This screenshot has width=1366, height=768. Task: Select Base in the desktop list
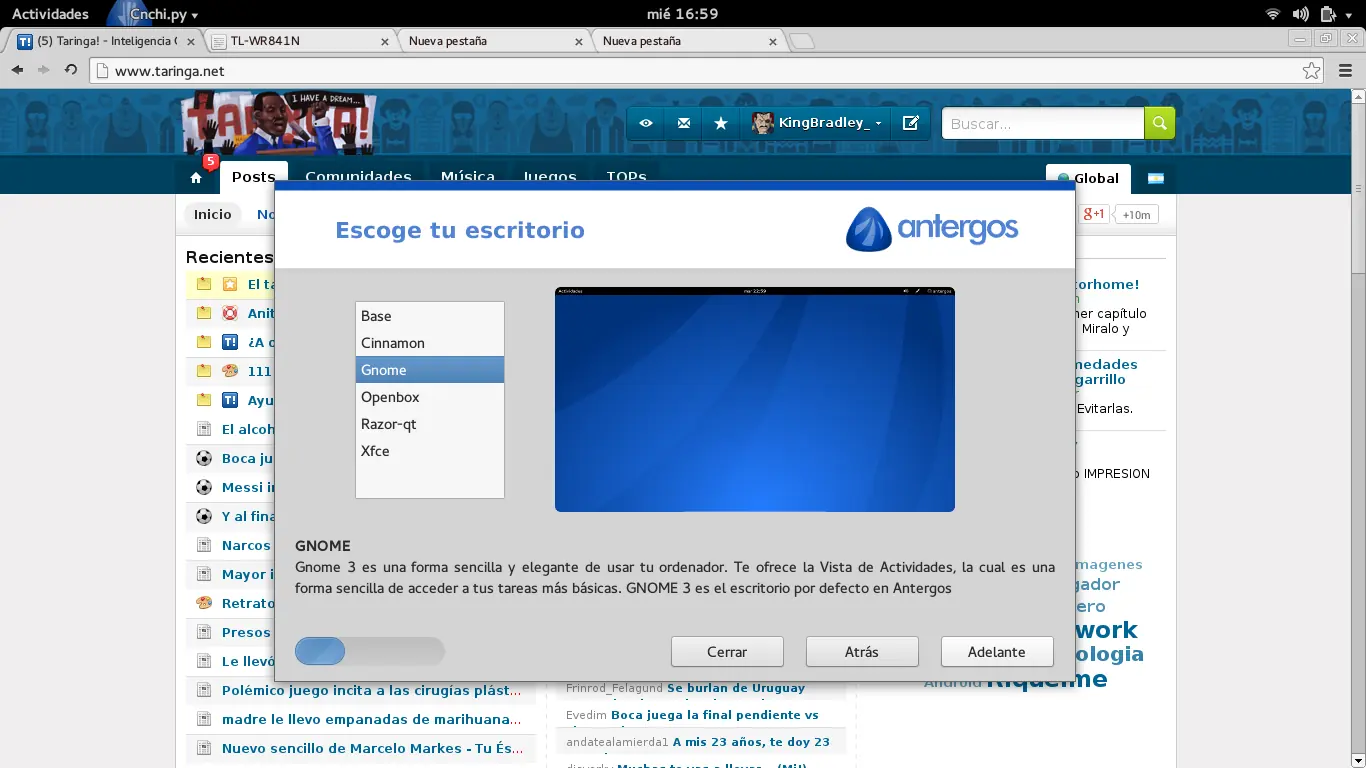pos(429,316)
